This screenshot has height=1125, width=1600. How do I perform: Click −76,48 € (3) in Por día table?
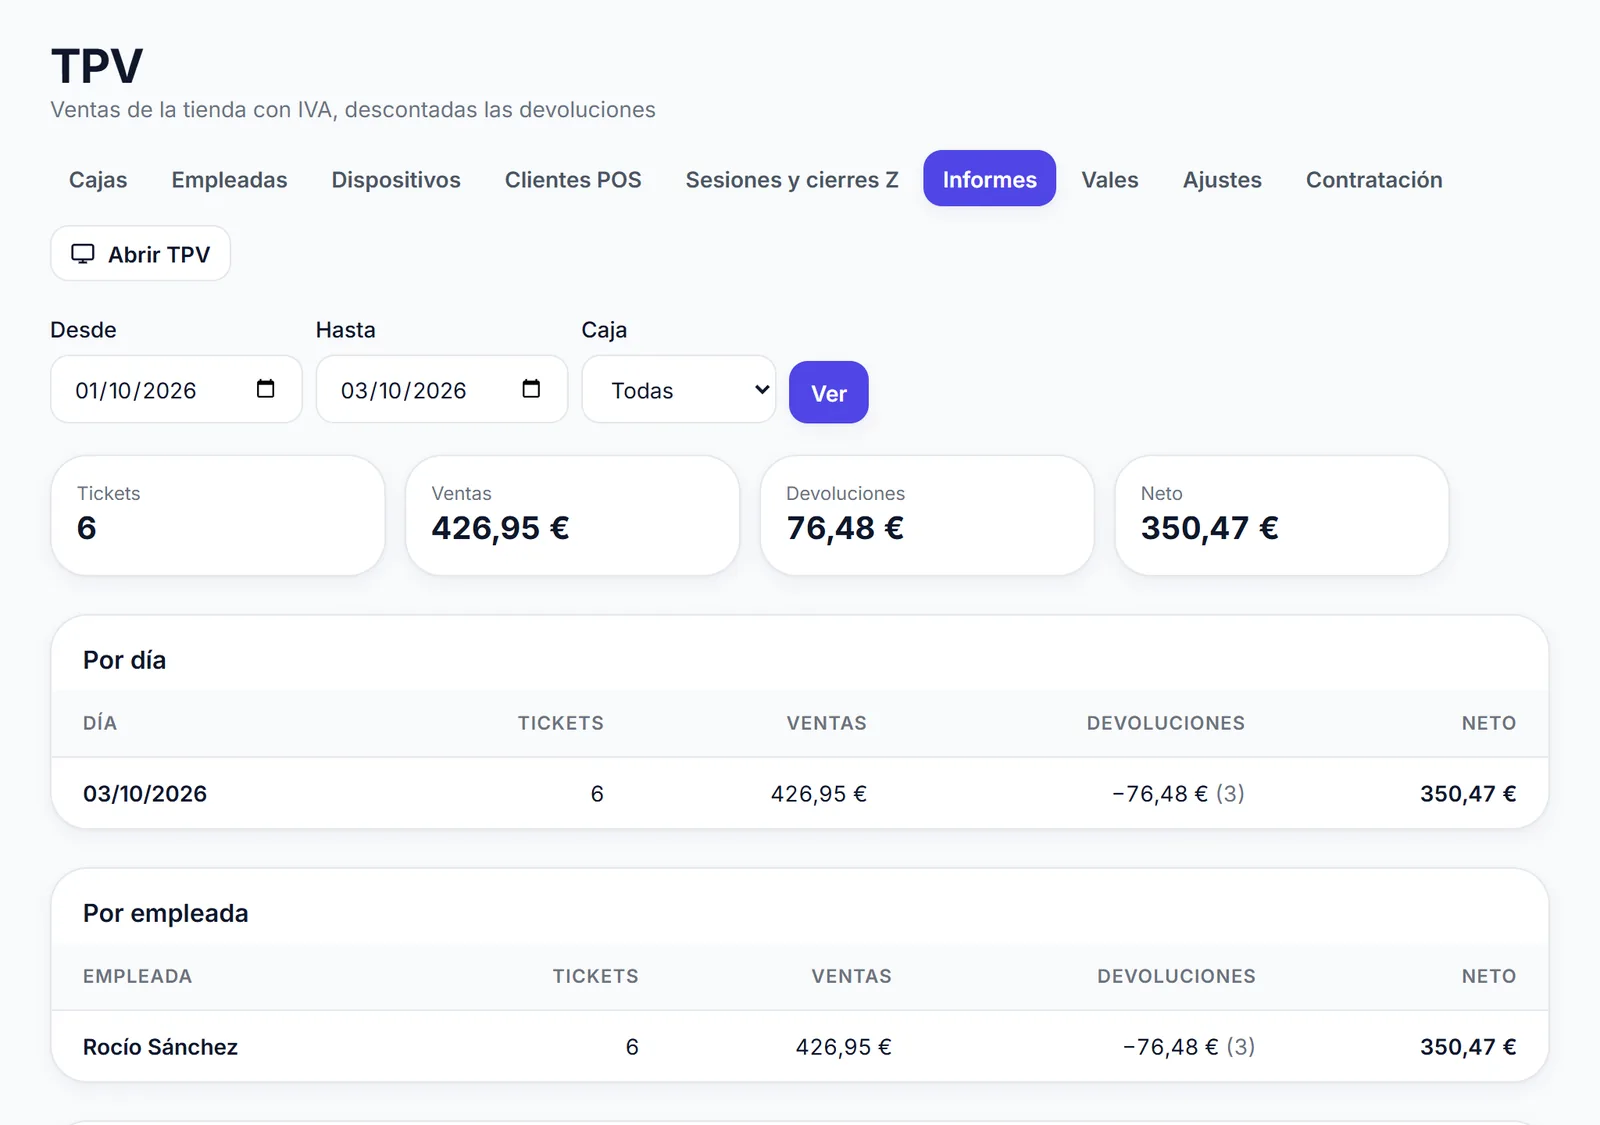click(x=1178, y=794)
